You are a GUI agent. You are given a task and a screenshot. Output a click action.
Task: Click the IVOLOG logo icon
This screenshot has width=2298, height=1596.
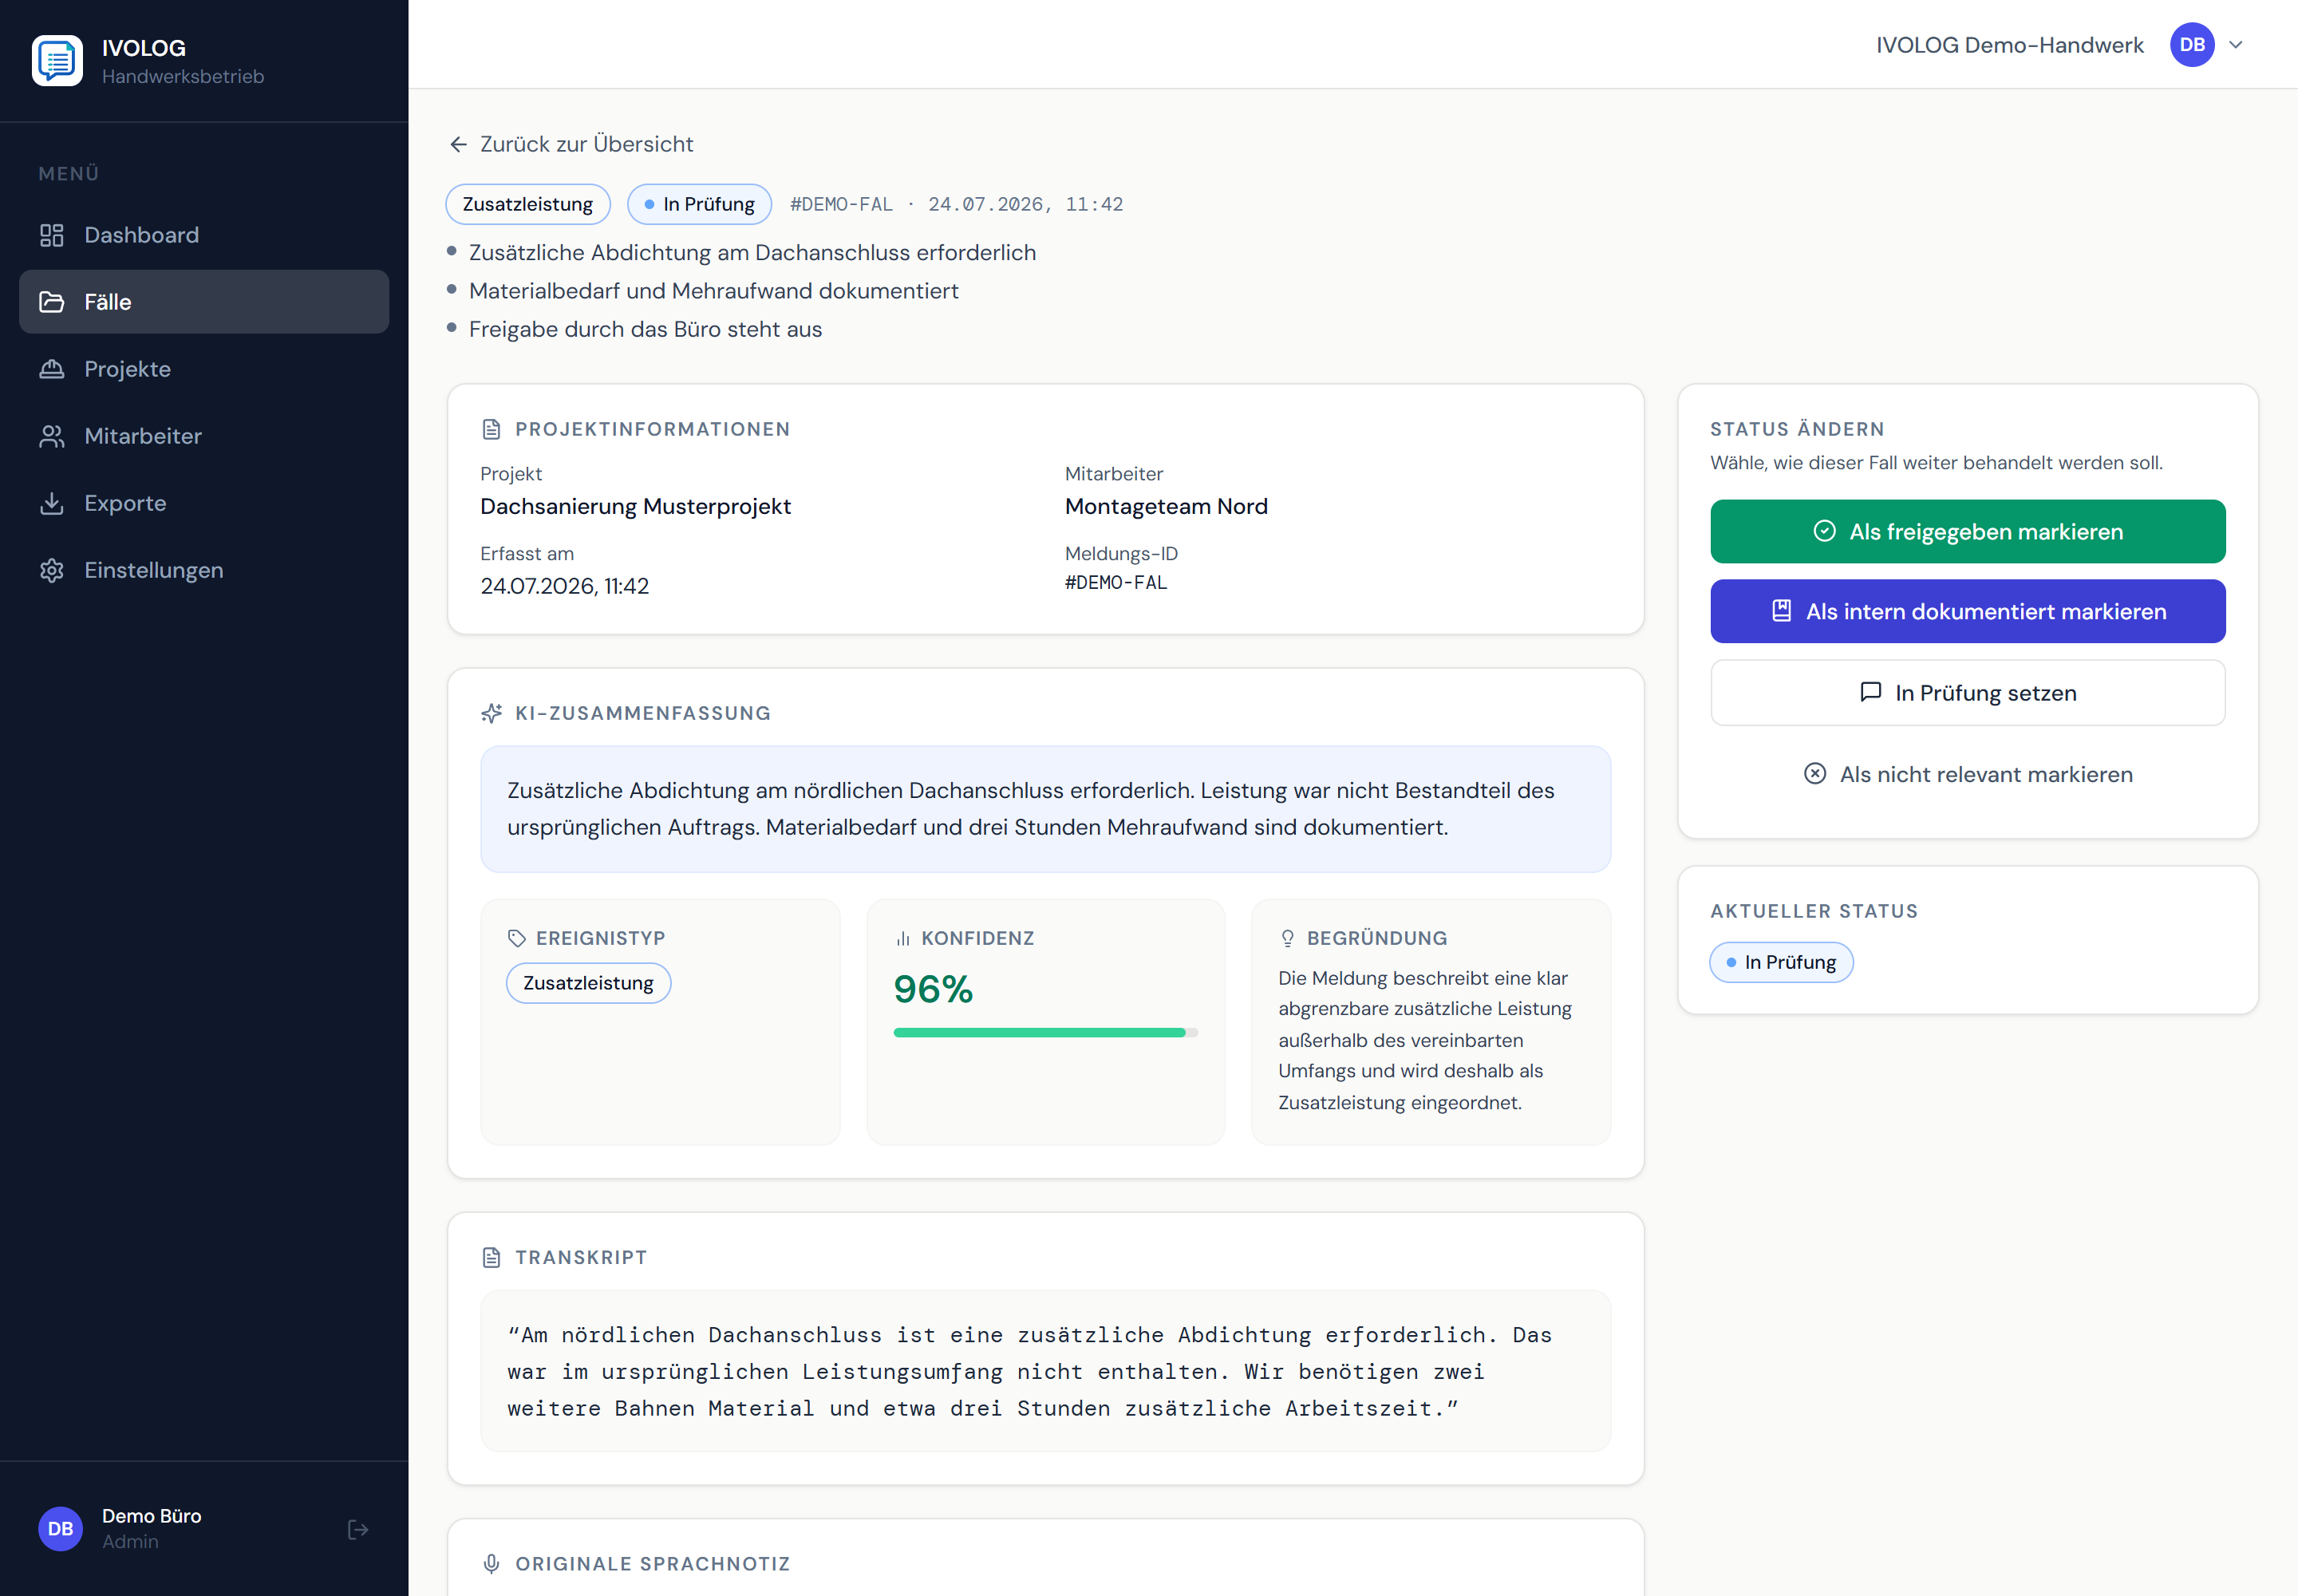click(57, 61)
